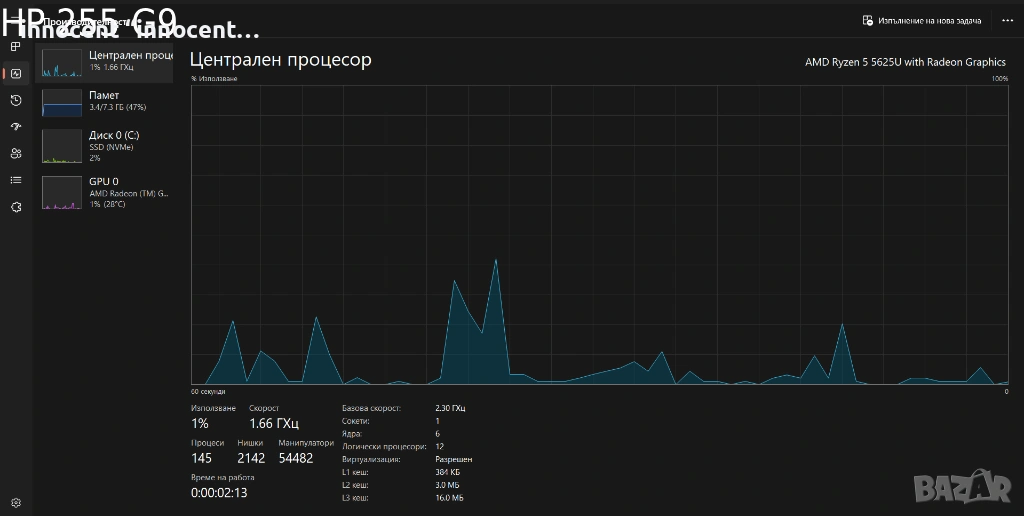1024x516 pixels.
Task: Open the Services puzzle-piece icon
Action: coord(16,207)
